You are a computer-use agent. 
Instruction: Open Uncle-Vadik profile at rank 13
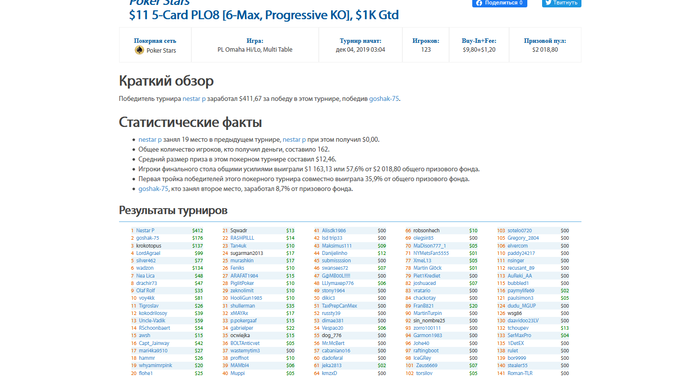click(x=152, y=321)
